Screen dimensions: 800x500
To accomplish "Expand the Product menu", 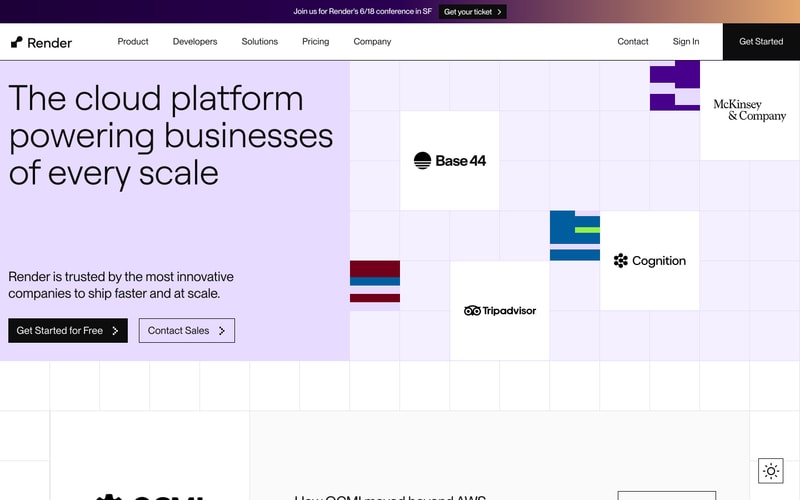I will (133, 41).
